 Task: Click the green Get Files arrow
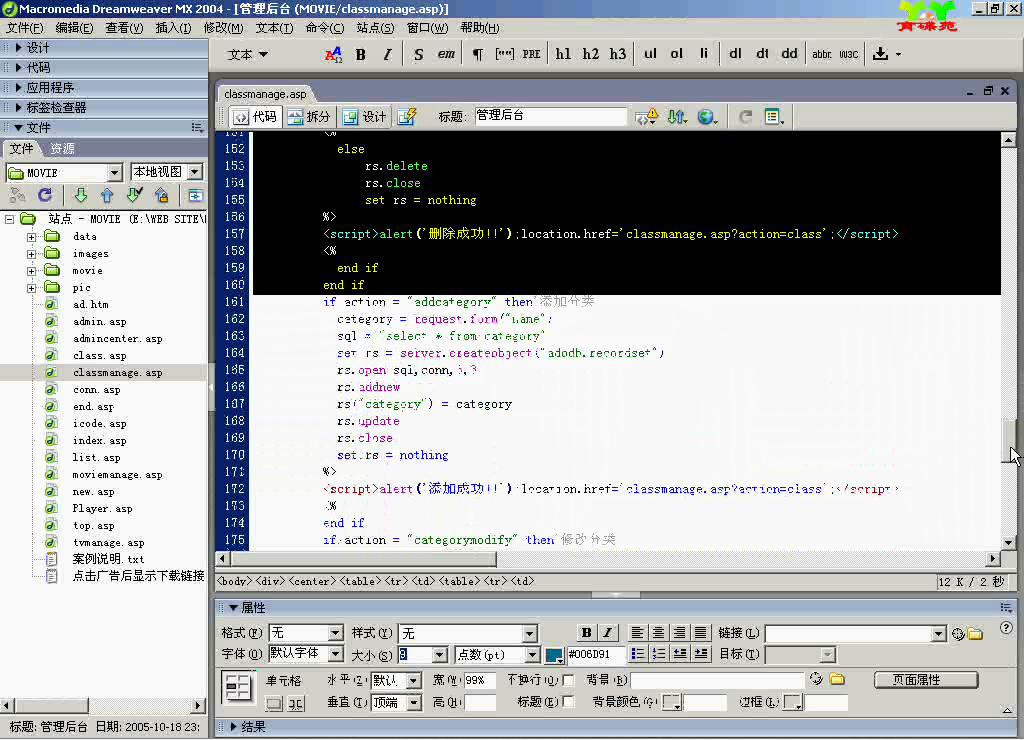point(81,195)
